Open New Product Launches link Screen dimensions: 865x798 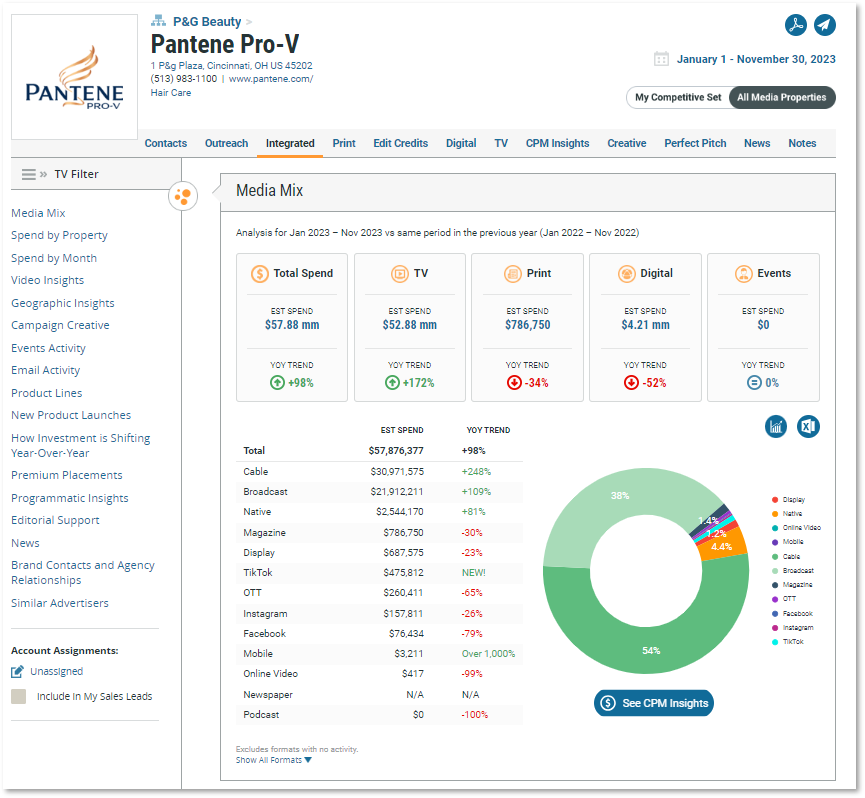coord(71,415)
